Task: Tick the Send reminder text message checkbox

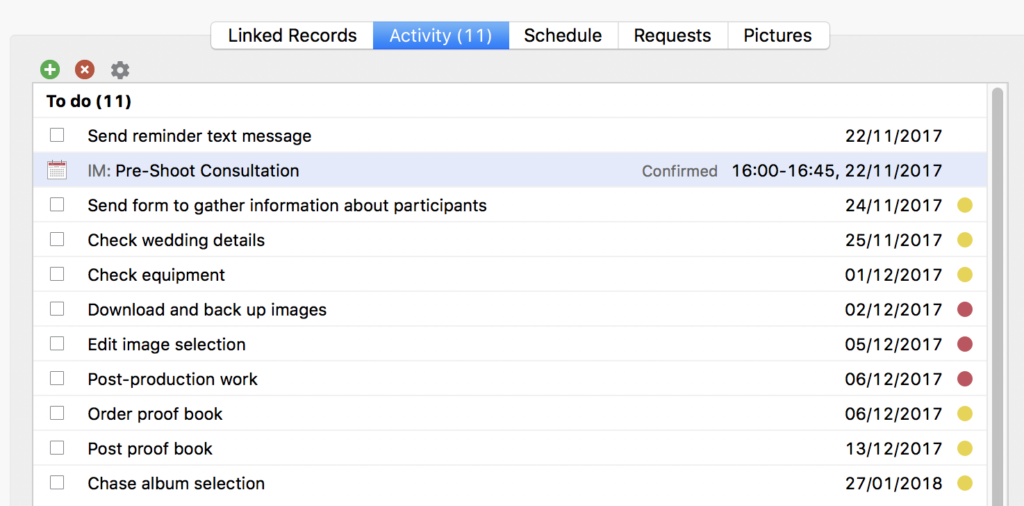Action: [57, 135]
